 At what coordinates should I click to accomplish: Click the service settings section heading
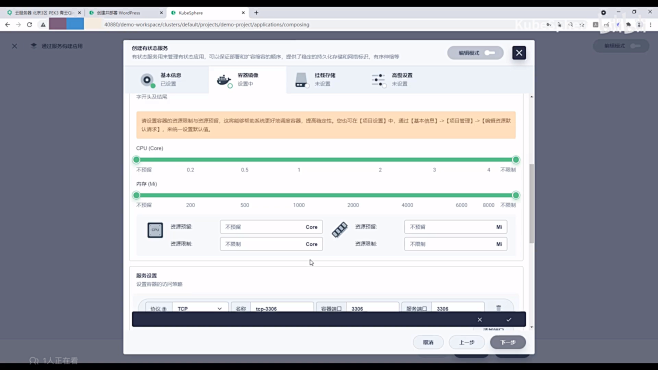[x=146, y=276]
